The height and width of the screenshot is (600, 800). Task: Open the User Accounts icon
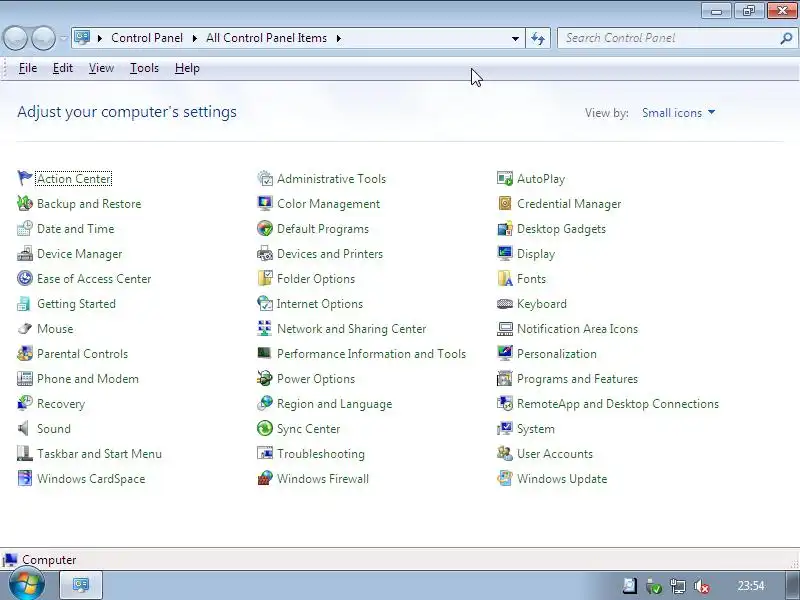[505, 453]
